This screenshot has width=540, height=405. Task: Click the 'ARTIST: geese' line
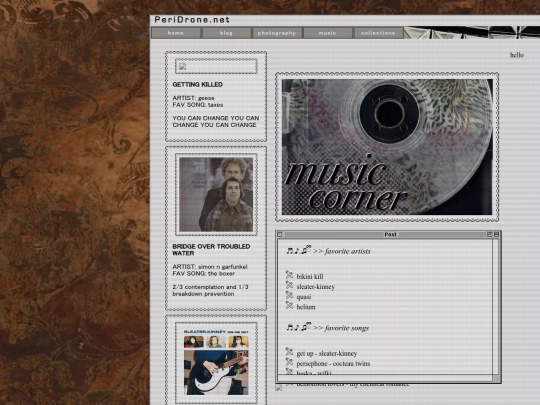[194, 98]
